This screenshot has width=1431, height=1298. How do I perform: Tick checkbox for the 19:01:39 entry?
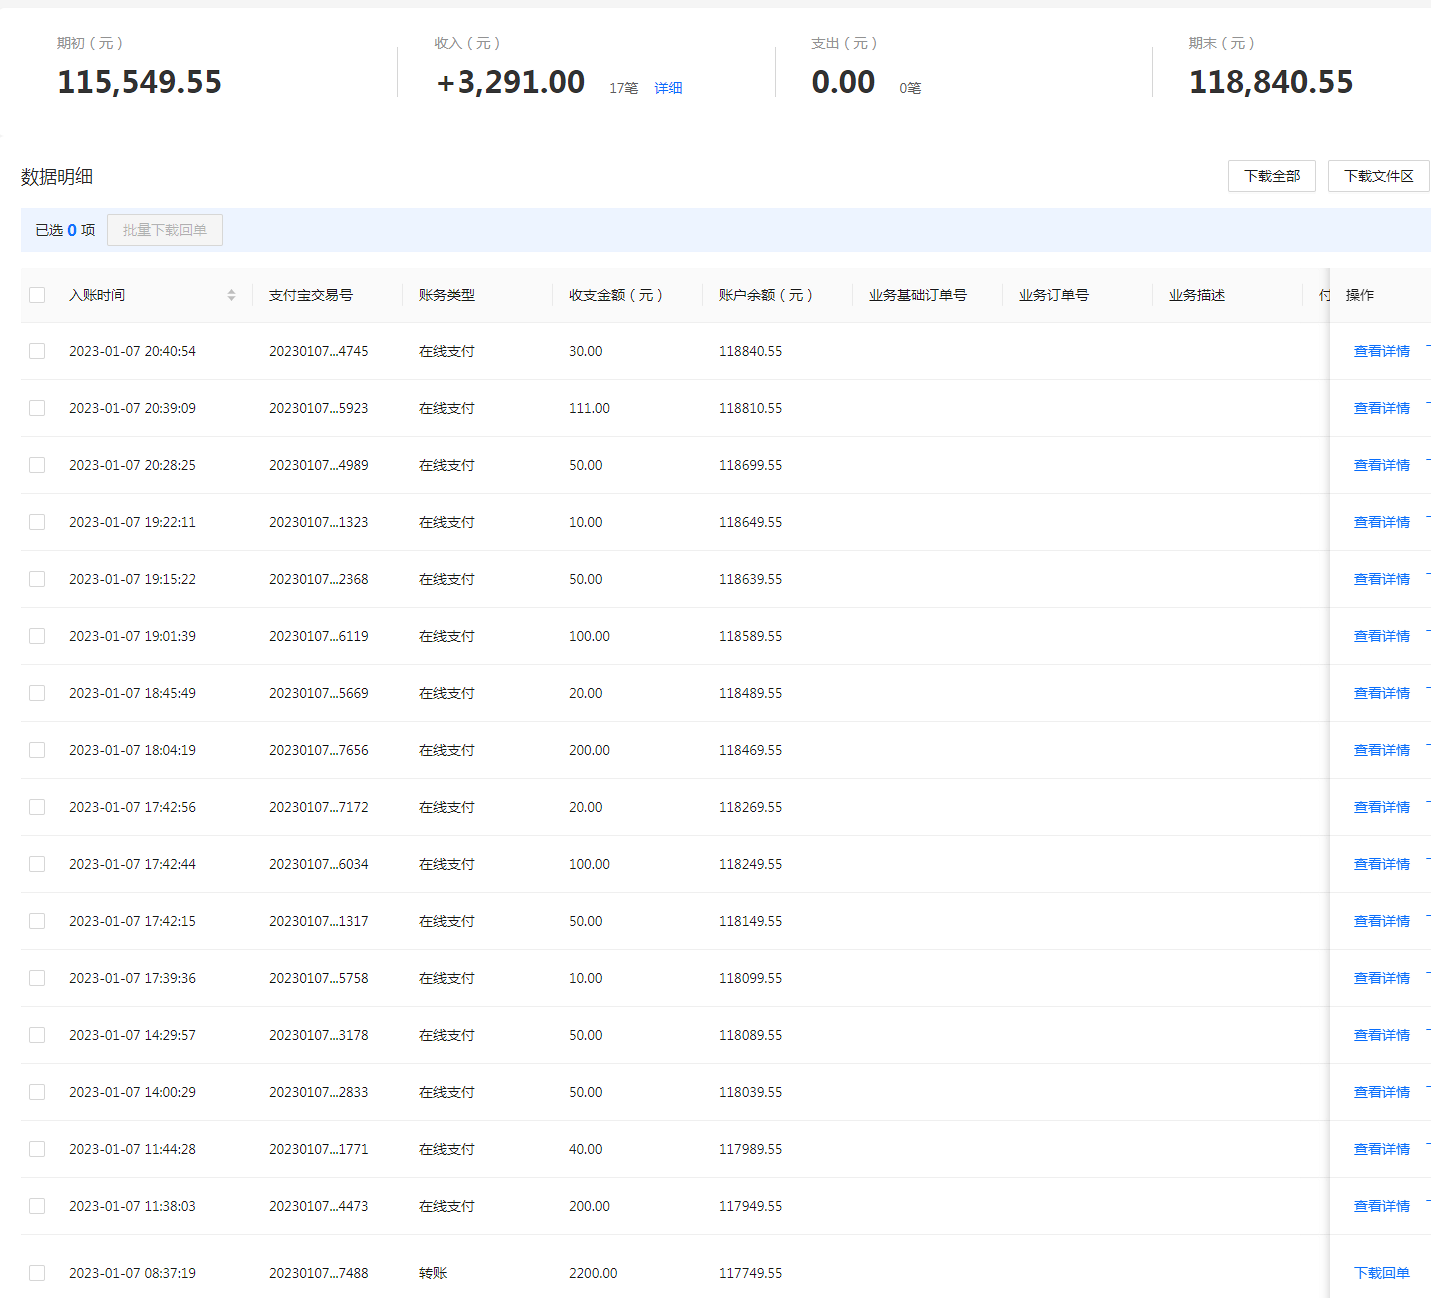(37, 636)
